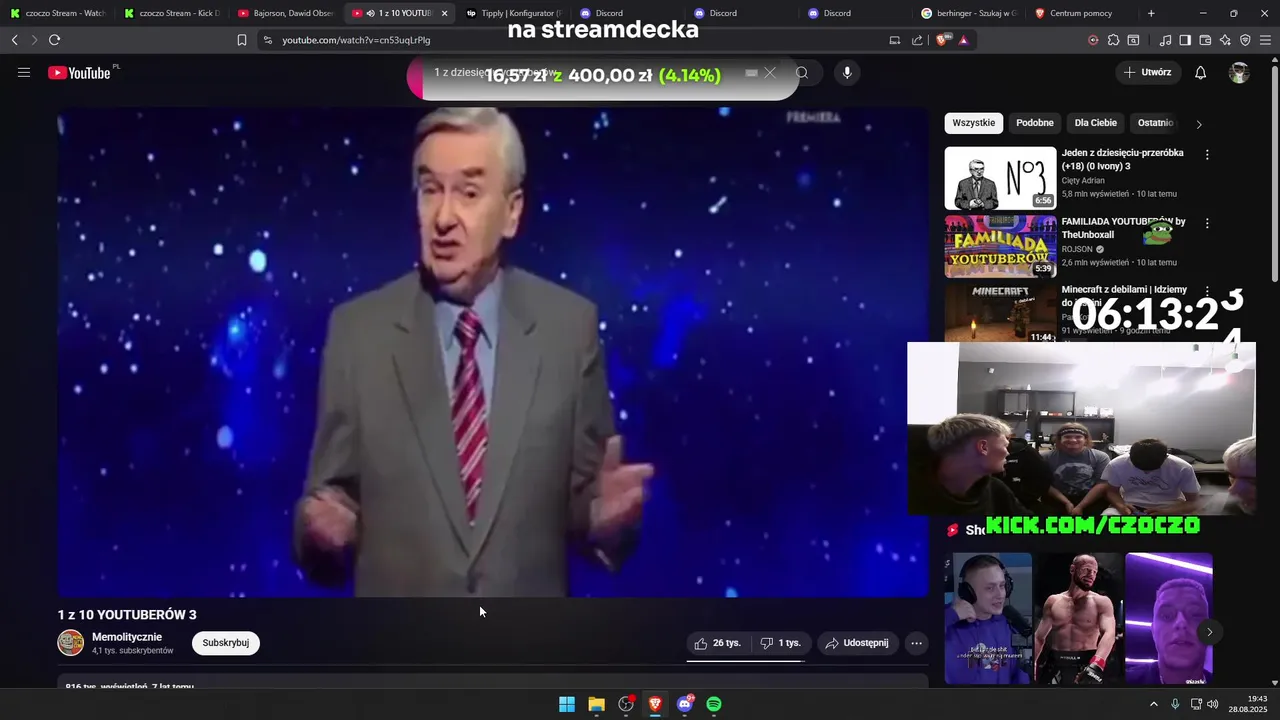Open options menu for FAMILIADA YOUTUBERÓW

[1207, 223]
